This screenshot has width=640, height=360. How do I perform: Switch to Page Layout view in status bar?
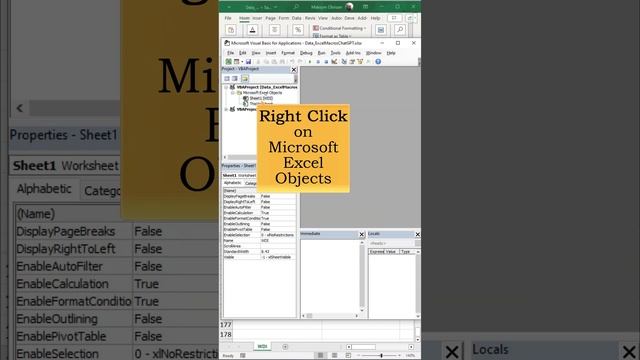[334, 356]
